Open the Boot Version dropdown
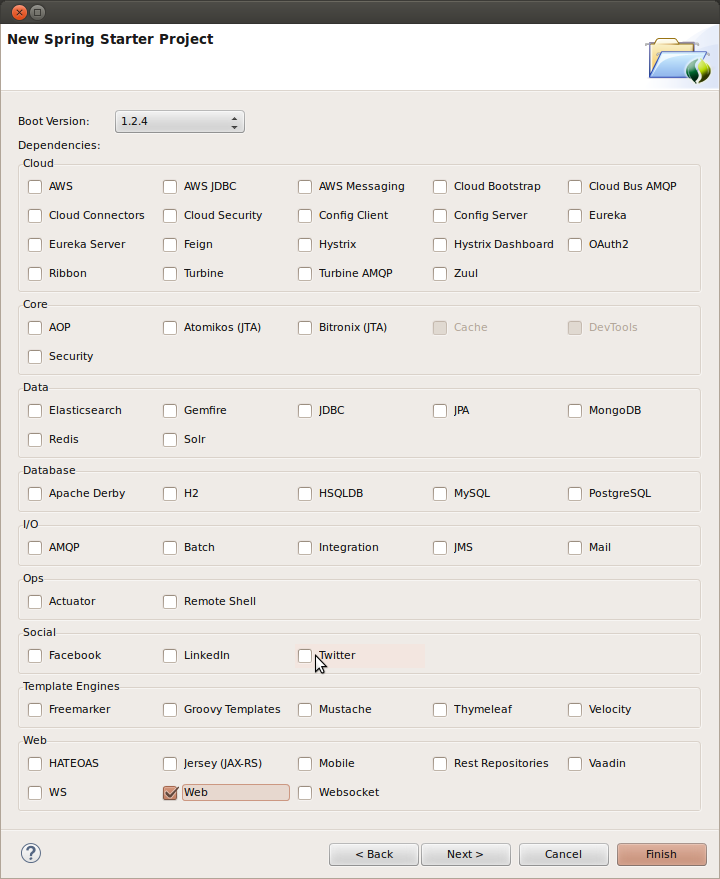The width and height of the screenshot is (720, 879). click(x=179, y=122)
